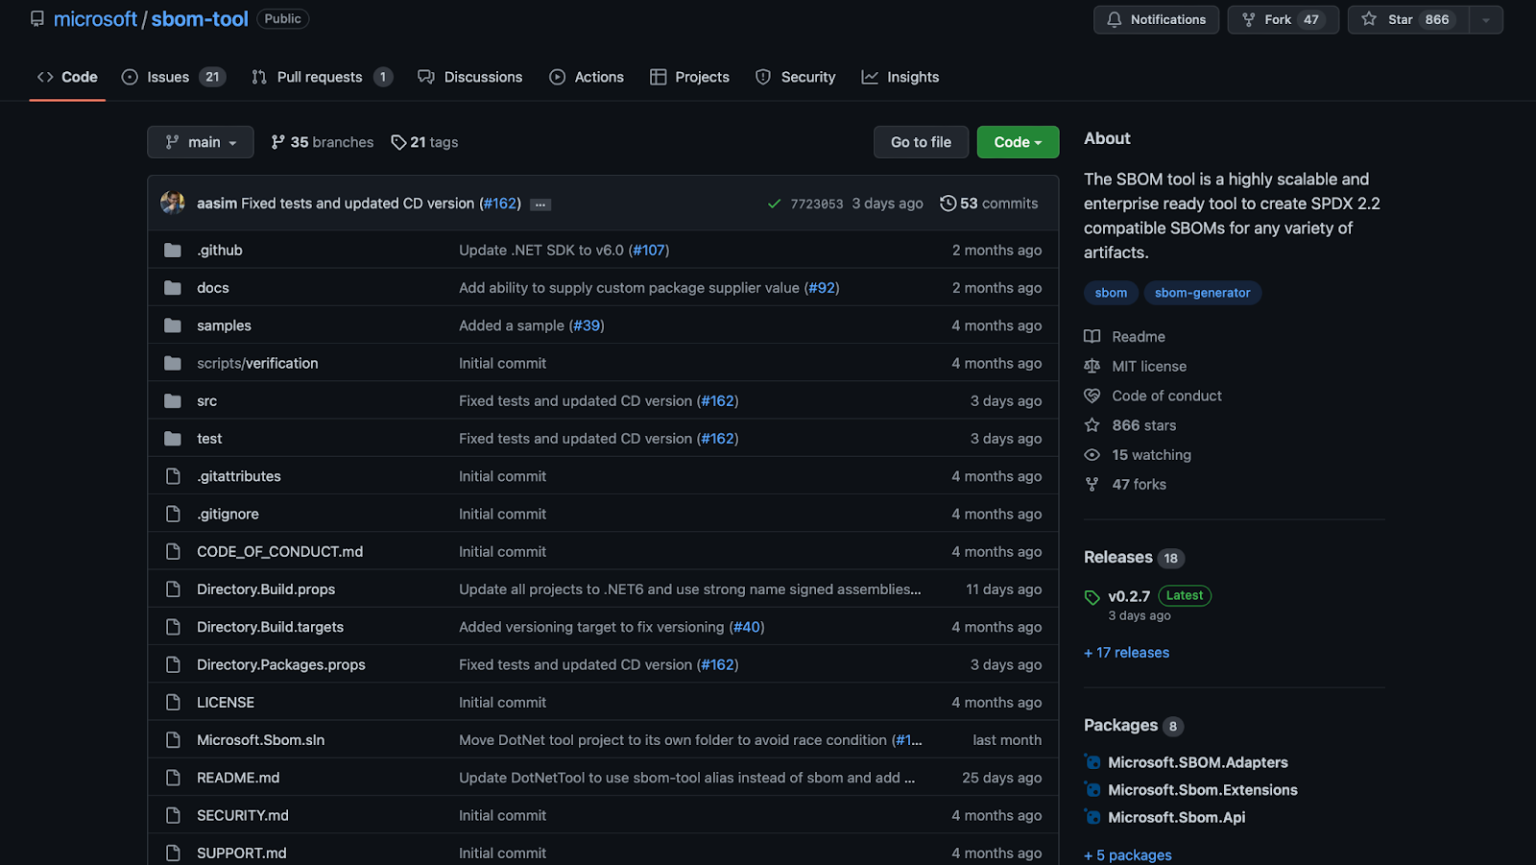Open the src folder icon
The width and height of the screenshot is (1536, 865).
click(x=172, y=400)
